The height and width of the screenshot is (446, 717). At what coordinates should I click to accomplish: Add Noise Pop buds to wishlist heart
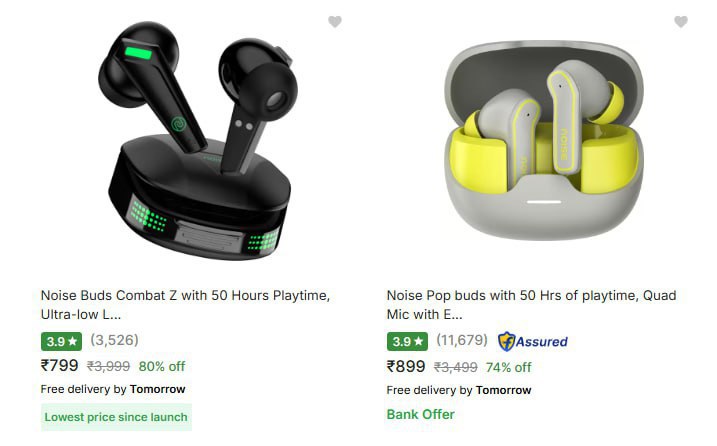pyautogui.click(x=681, y=21)
